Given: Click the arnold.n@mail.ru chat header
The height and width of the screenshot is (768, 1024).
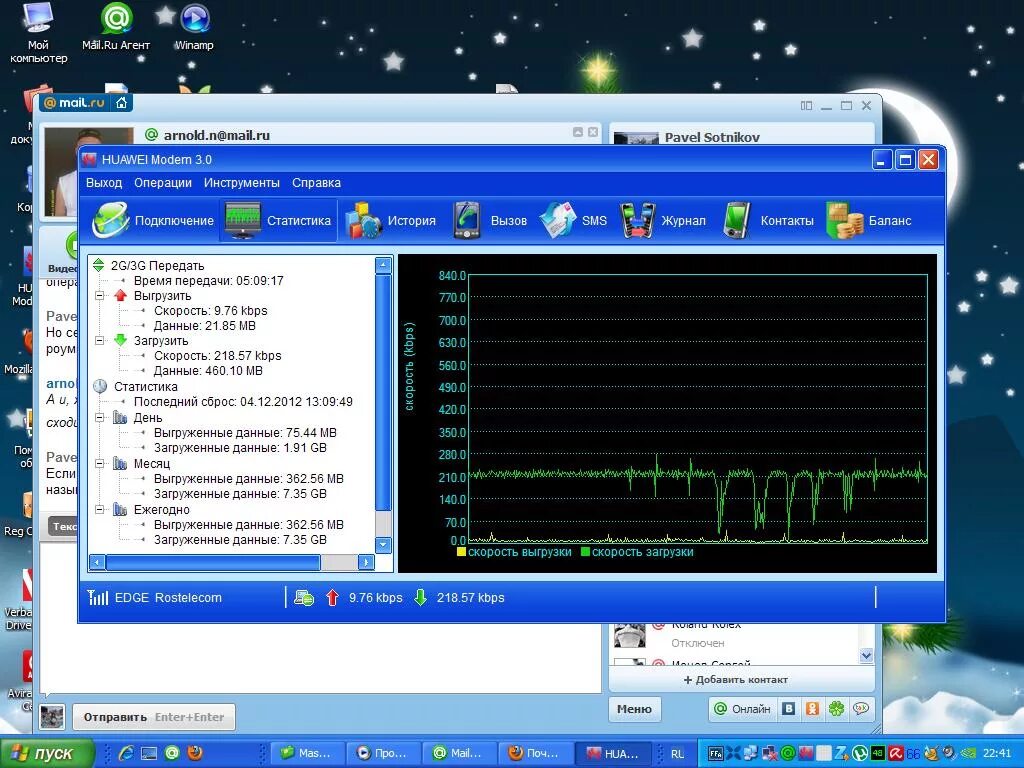Looking at the screenshot, I should 217,135.
